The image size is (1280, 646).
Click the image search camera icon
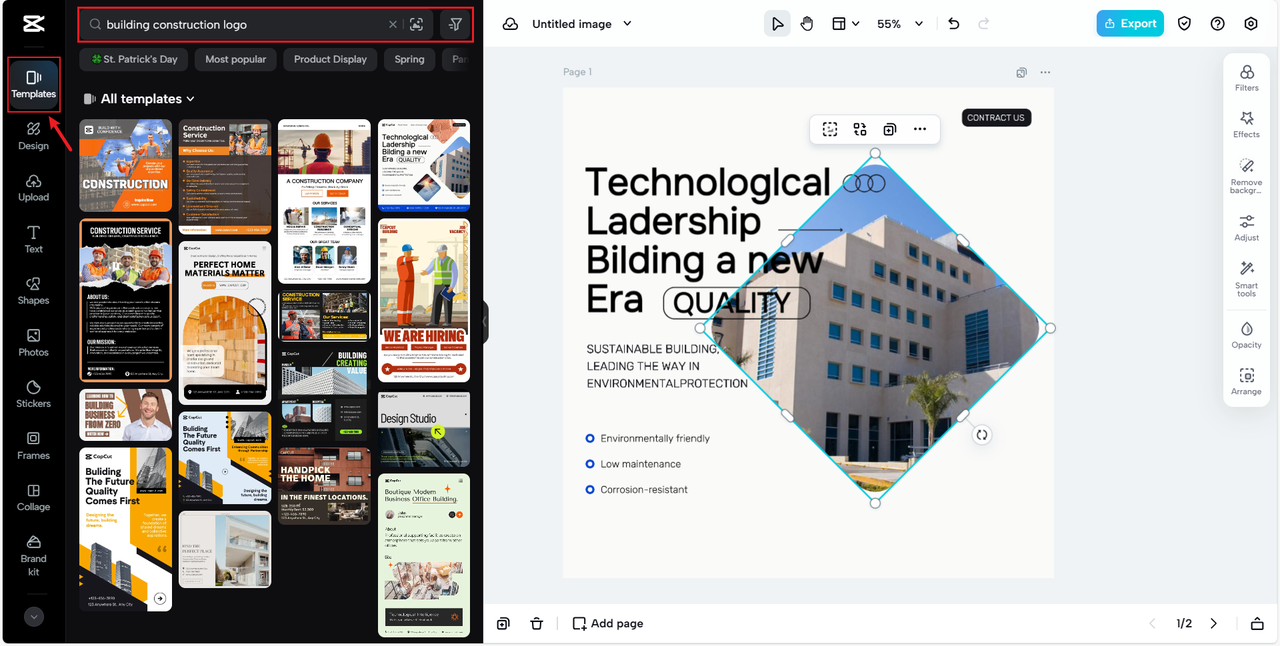[x=417, y=24]
